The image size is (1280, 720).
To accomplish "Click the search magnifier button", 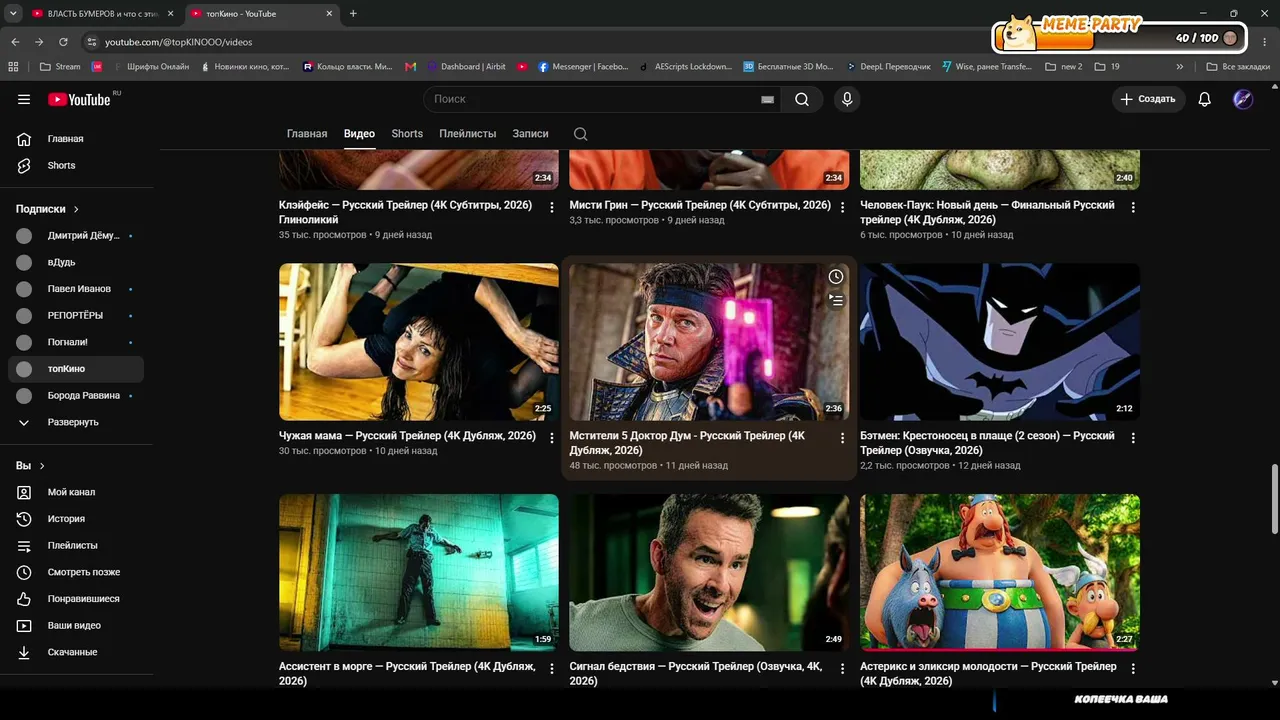I will [x=801, y=99].
